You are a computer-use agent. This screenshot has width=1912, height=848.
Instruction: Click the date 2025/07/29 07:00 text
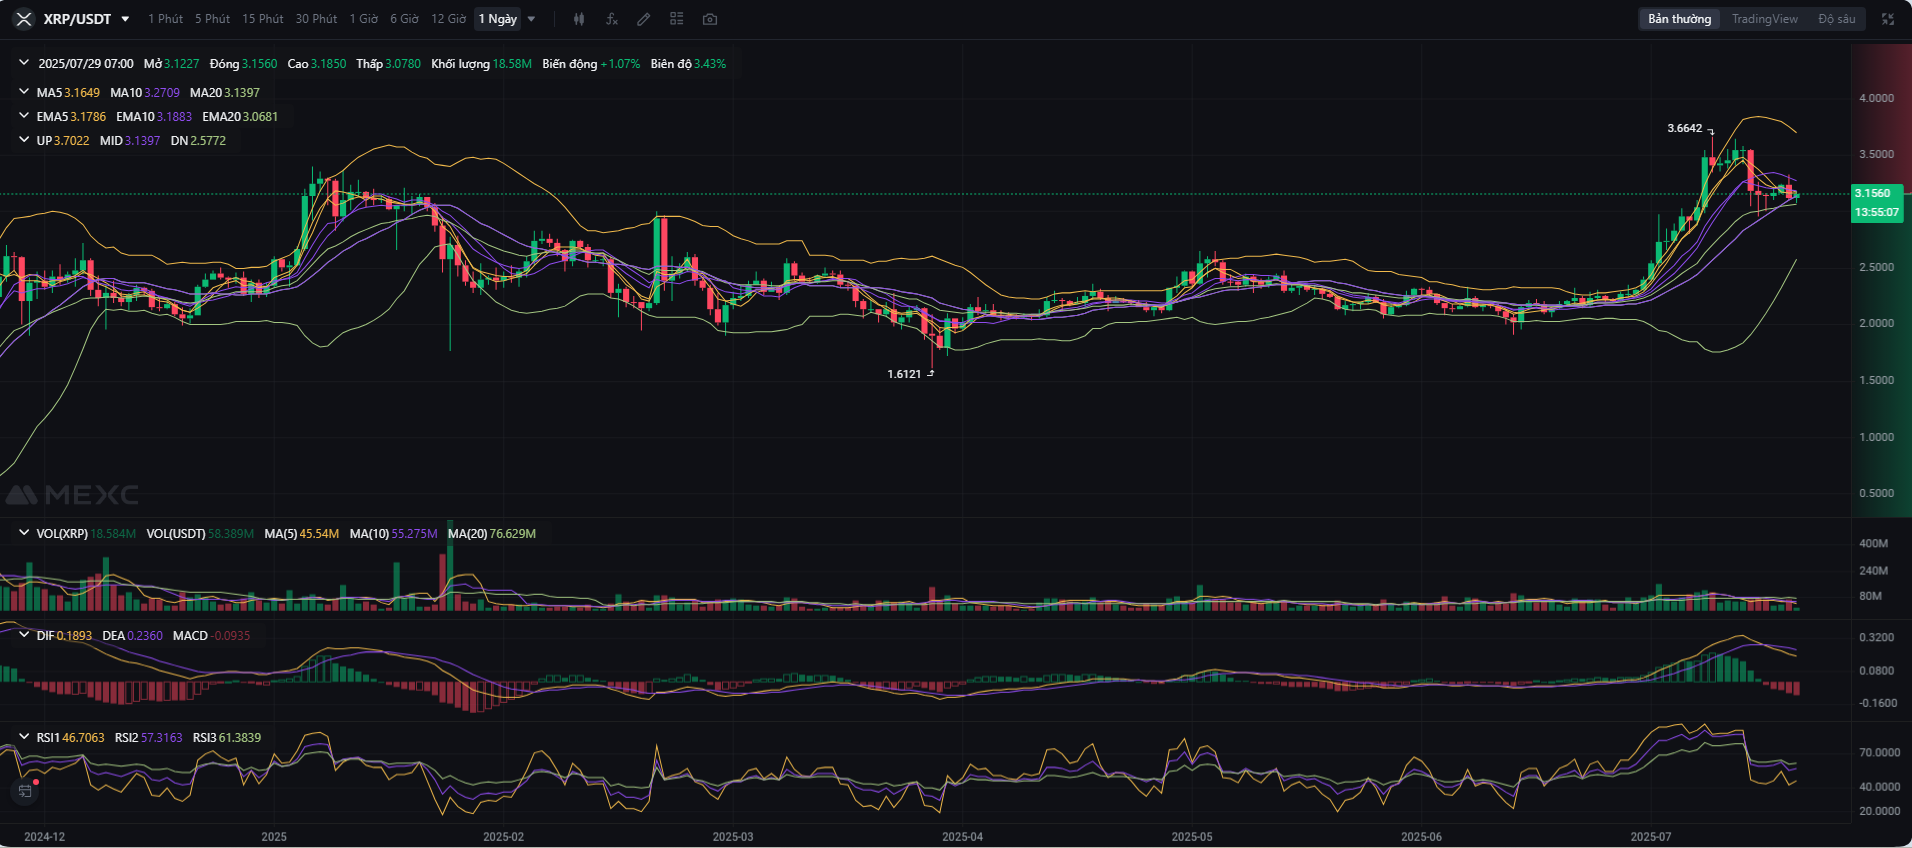click(x=86, y=63)
